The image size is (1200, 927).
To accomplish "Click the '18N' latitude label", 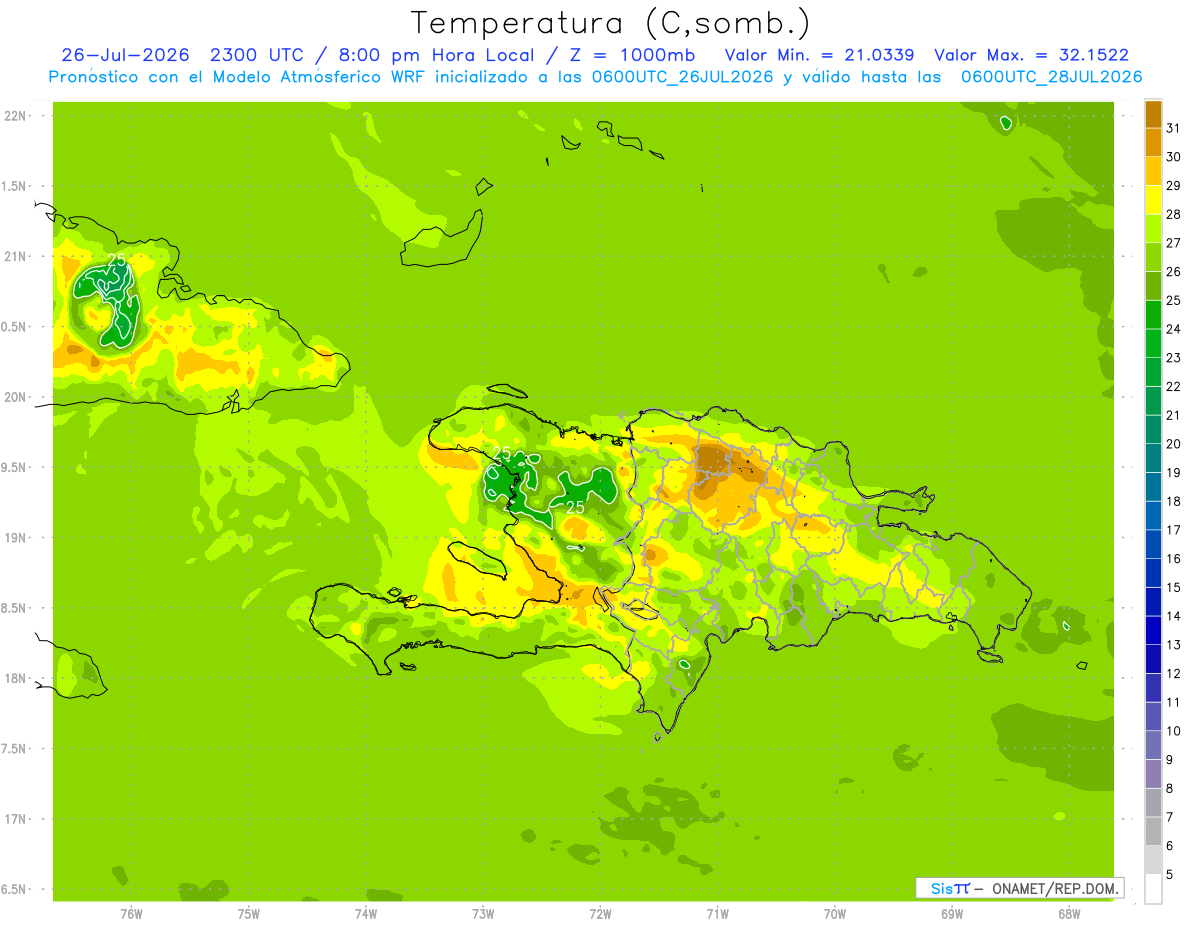I will click(15, 678).
